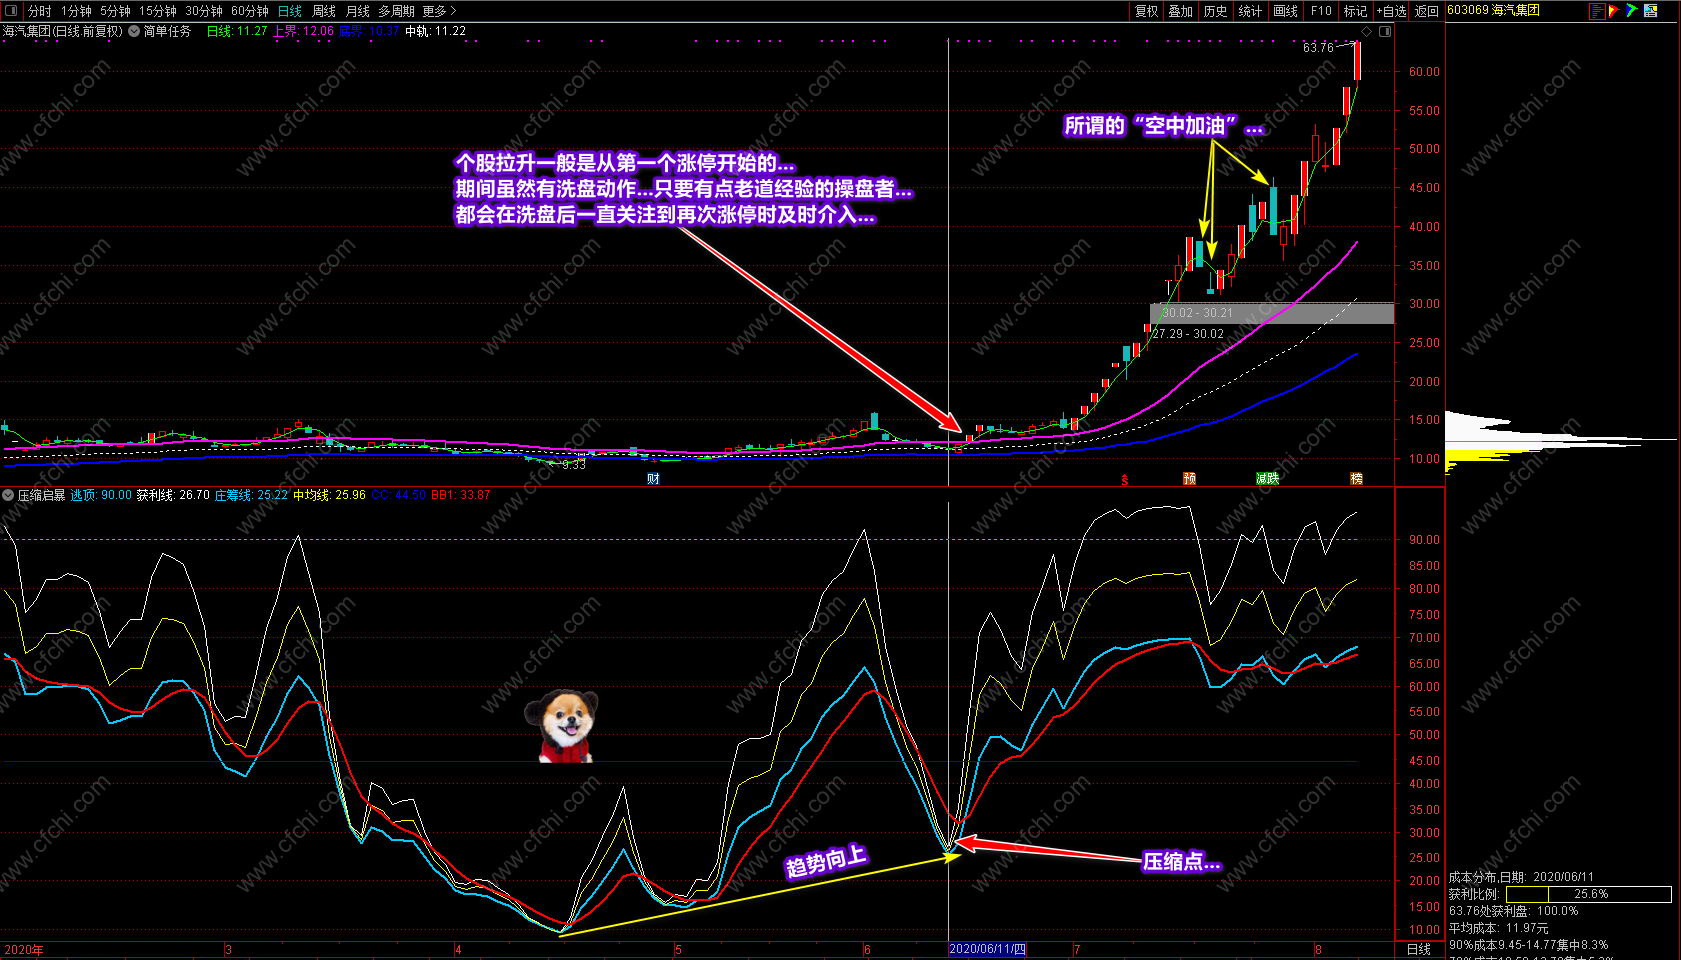Select the 日线 daily period tab
Screen dimensions: 1681x960
(x=290, y=11)
